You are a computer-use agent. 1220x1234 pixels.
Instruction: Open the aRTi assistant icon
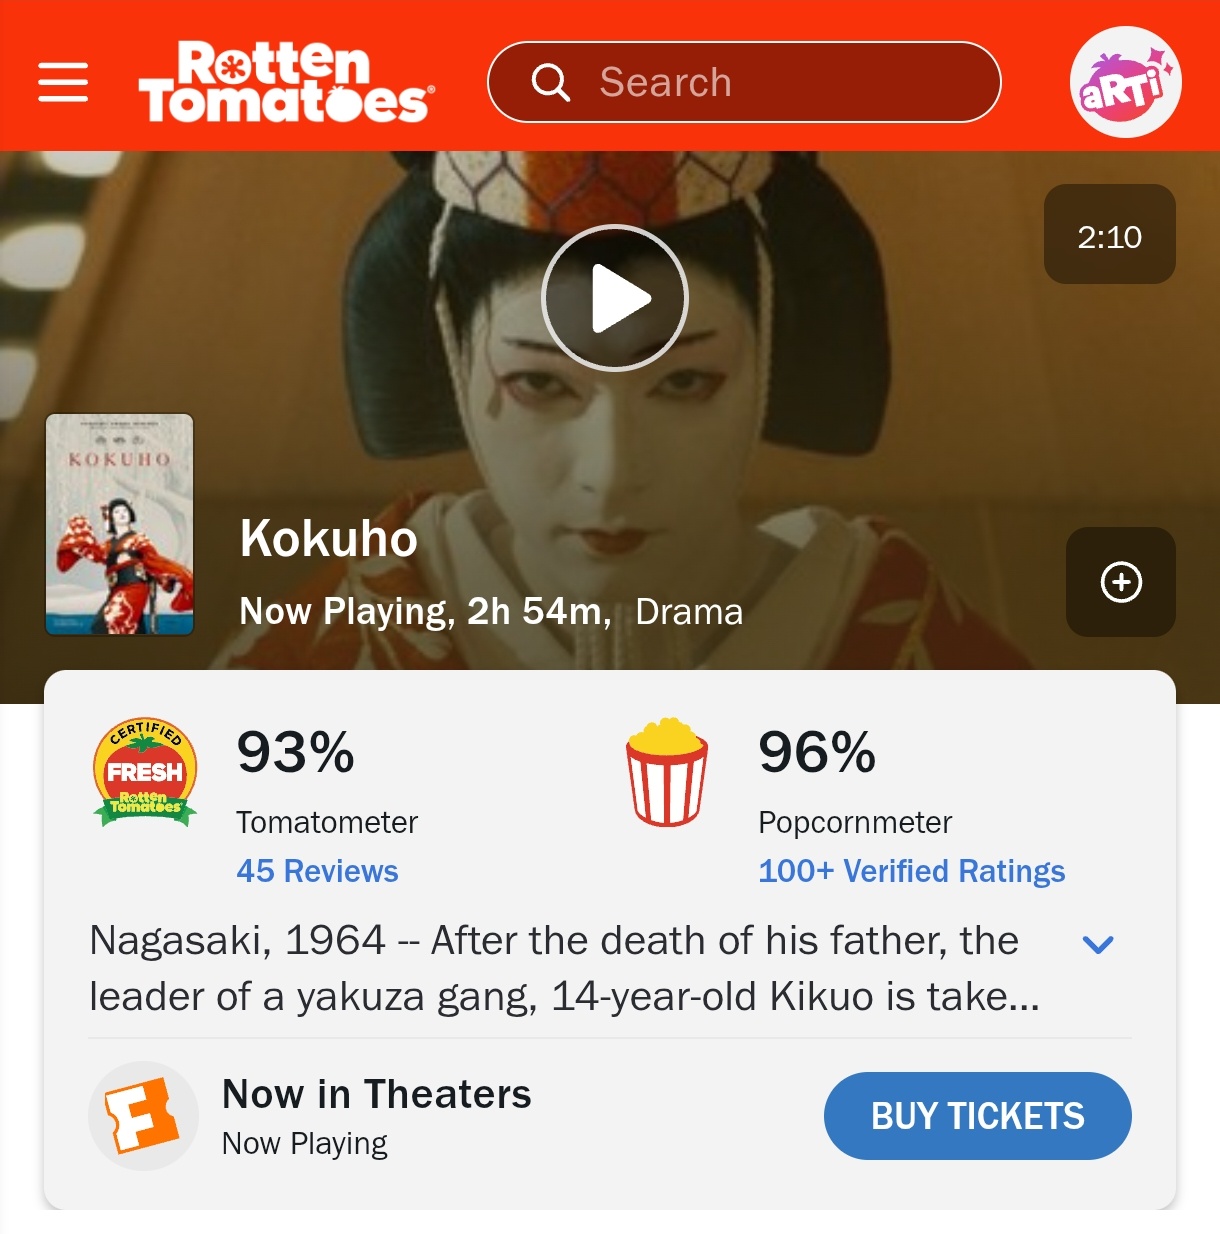point(1125,82)
